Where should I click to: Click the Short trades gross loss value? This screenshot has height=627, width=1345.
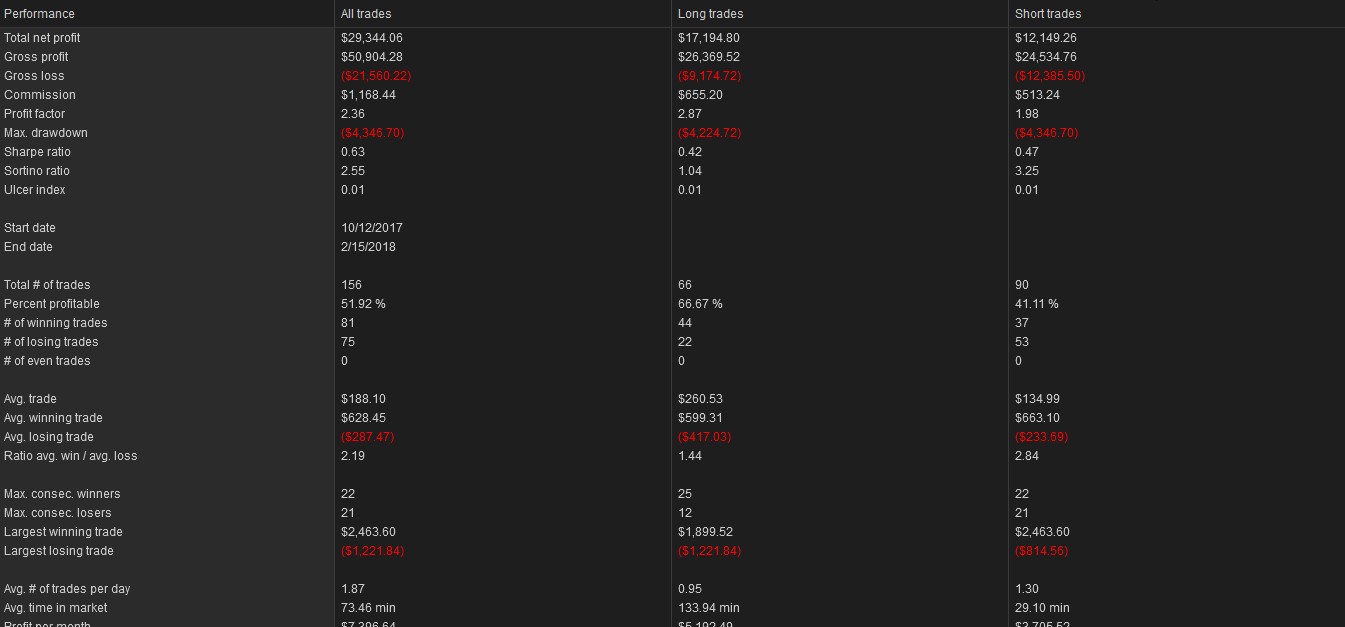click(1050, 76)
